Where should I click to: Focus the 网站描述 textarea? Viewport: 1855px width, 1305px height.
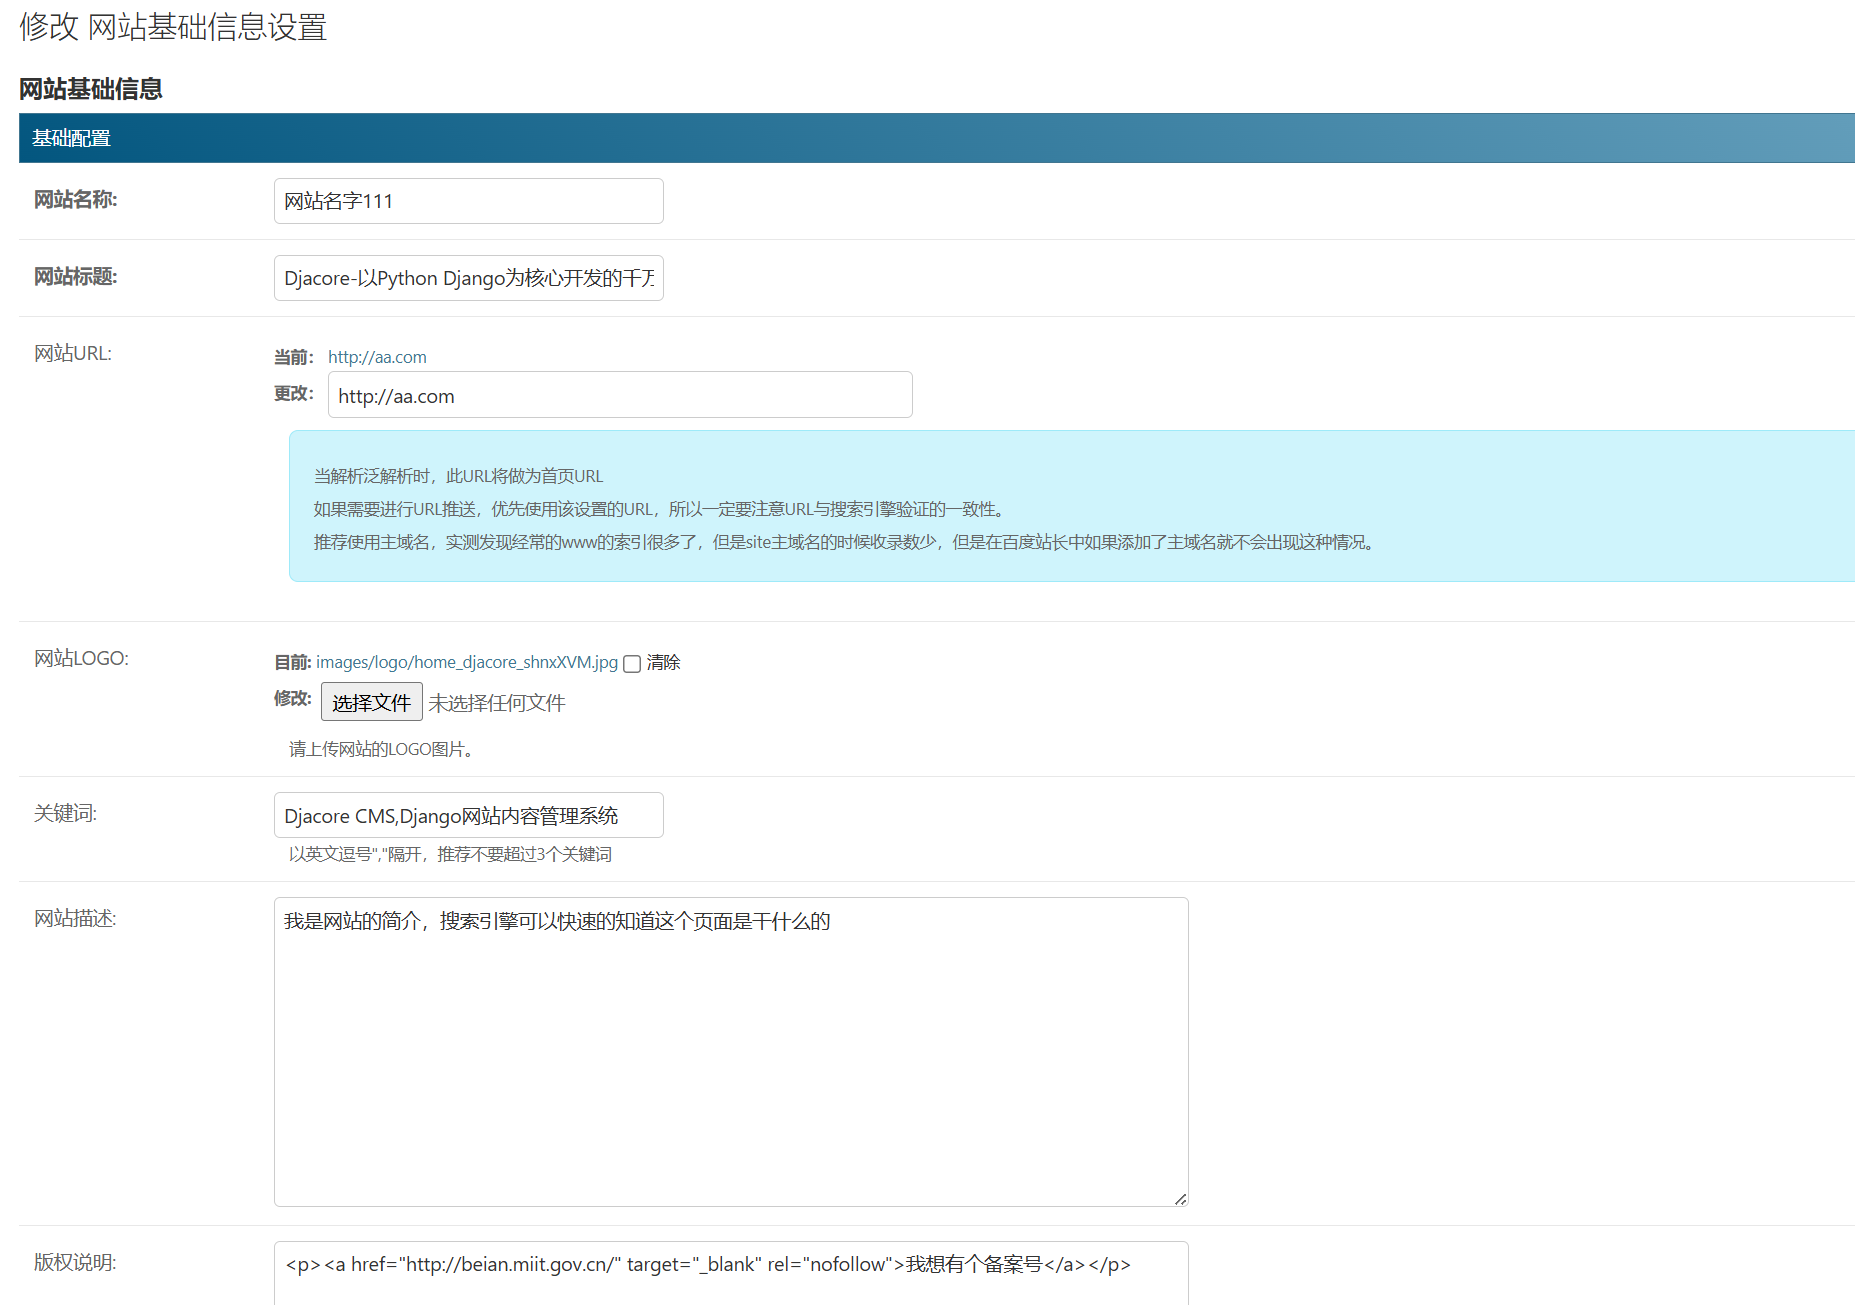pyautogui.click(x=730, y=1050)
